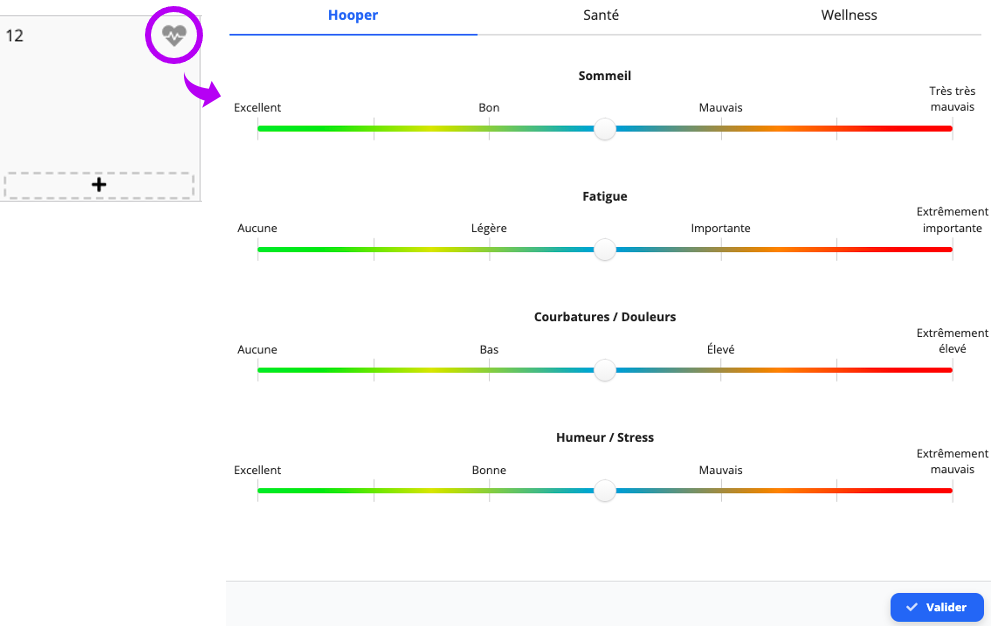Screen dimensions: 993x626
Task: Click the Valider button
Action: pos(937,607)
